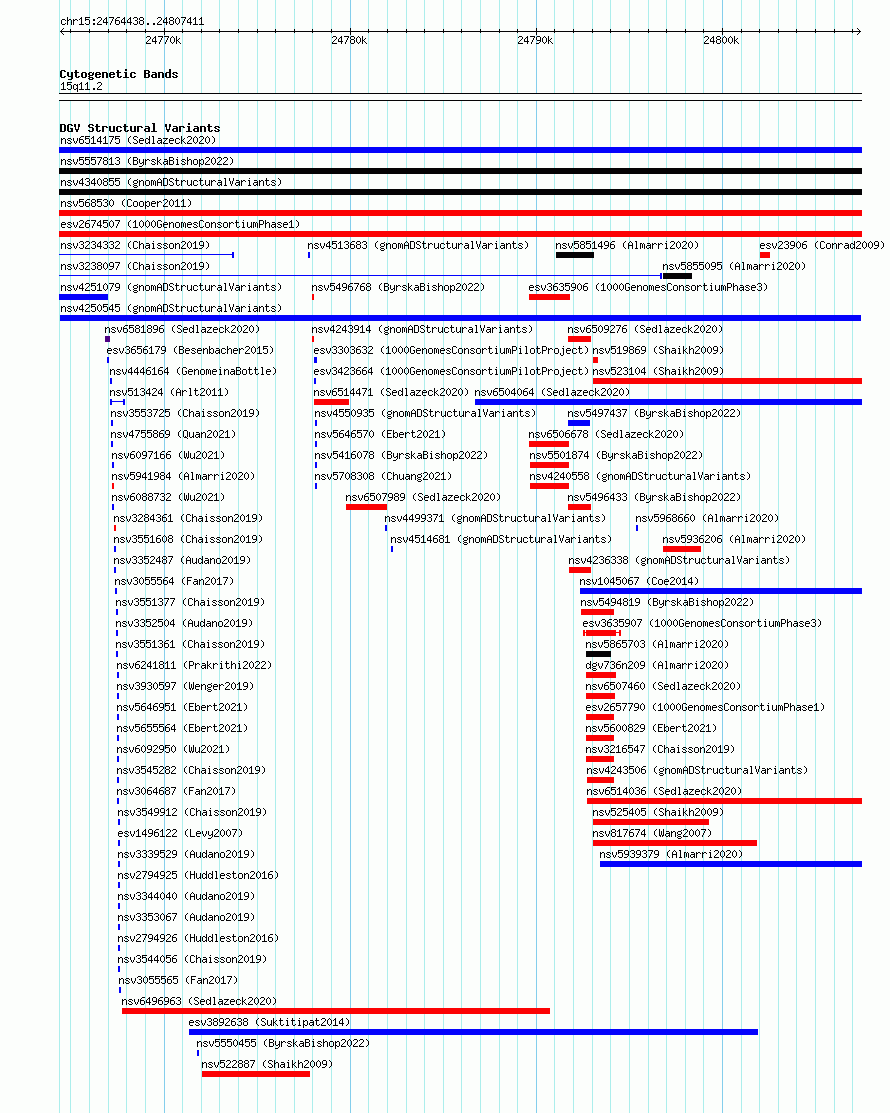Click nsv5865703 (Almarri2020) black bar
This screenshot has height=1113, width=890.
pyautogui.click(x=598, y=654)
